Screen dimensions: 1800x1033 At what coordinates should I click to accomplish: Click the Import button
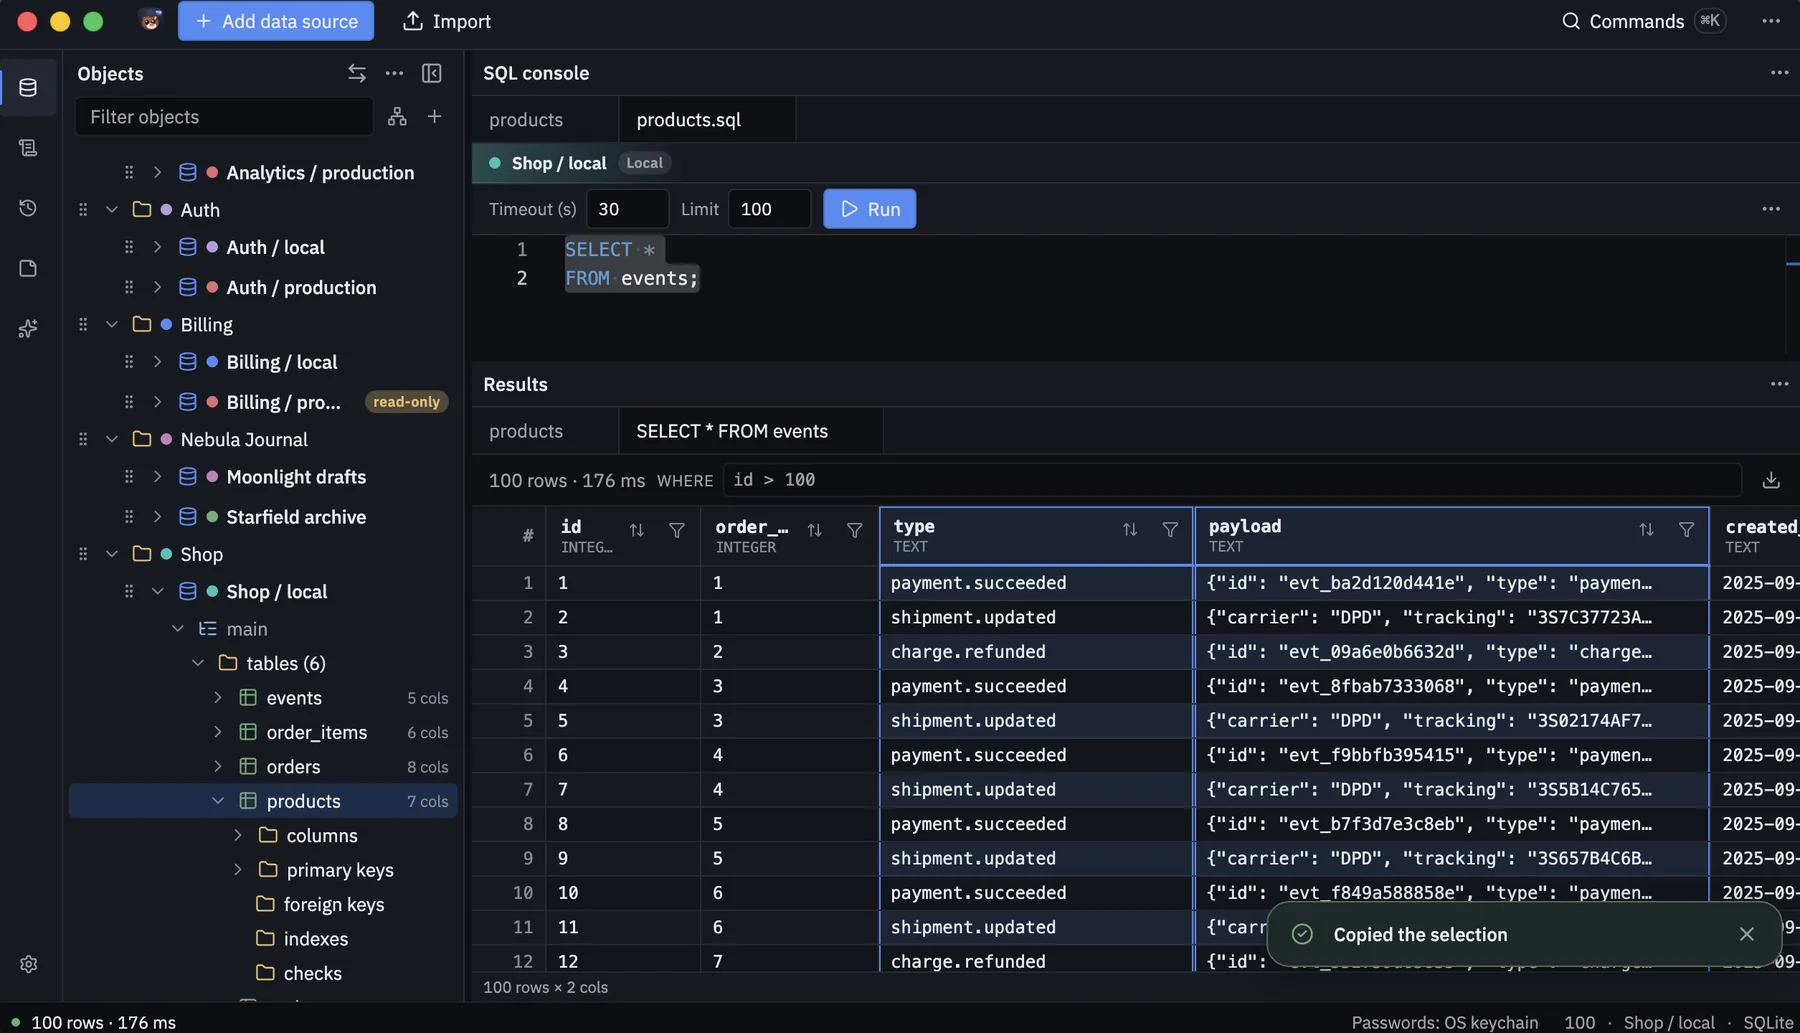446,21
